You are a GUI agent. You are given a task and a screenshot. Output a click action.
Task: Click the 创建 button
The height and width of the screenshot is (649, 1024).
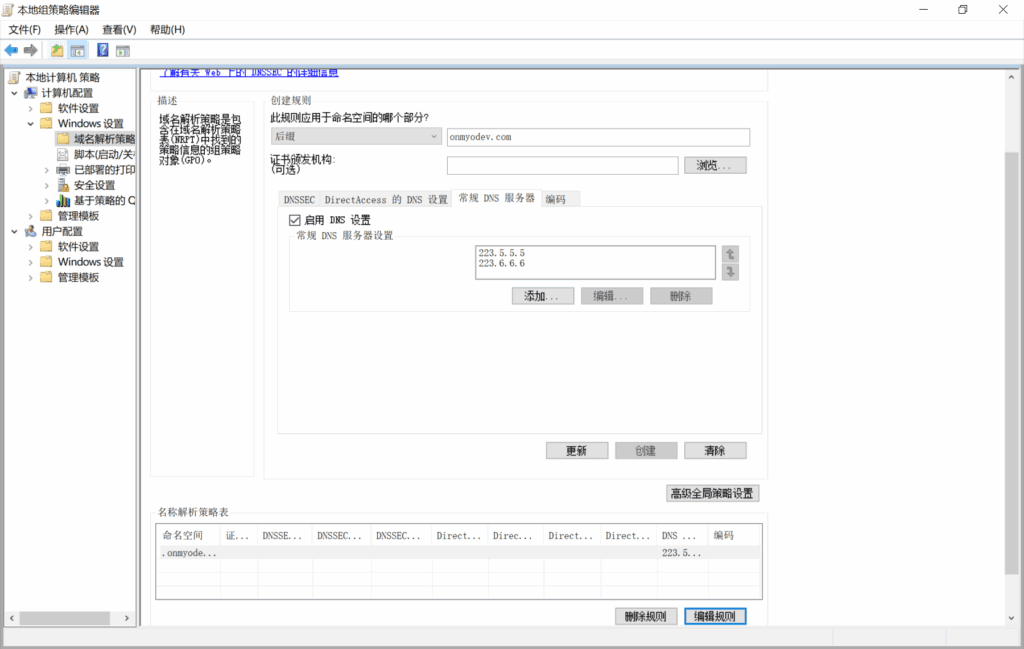pos(645,450)
